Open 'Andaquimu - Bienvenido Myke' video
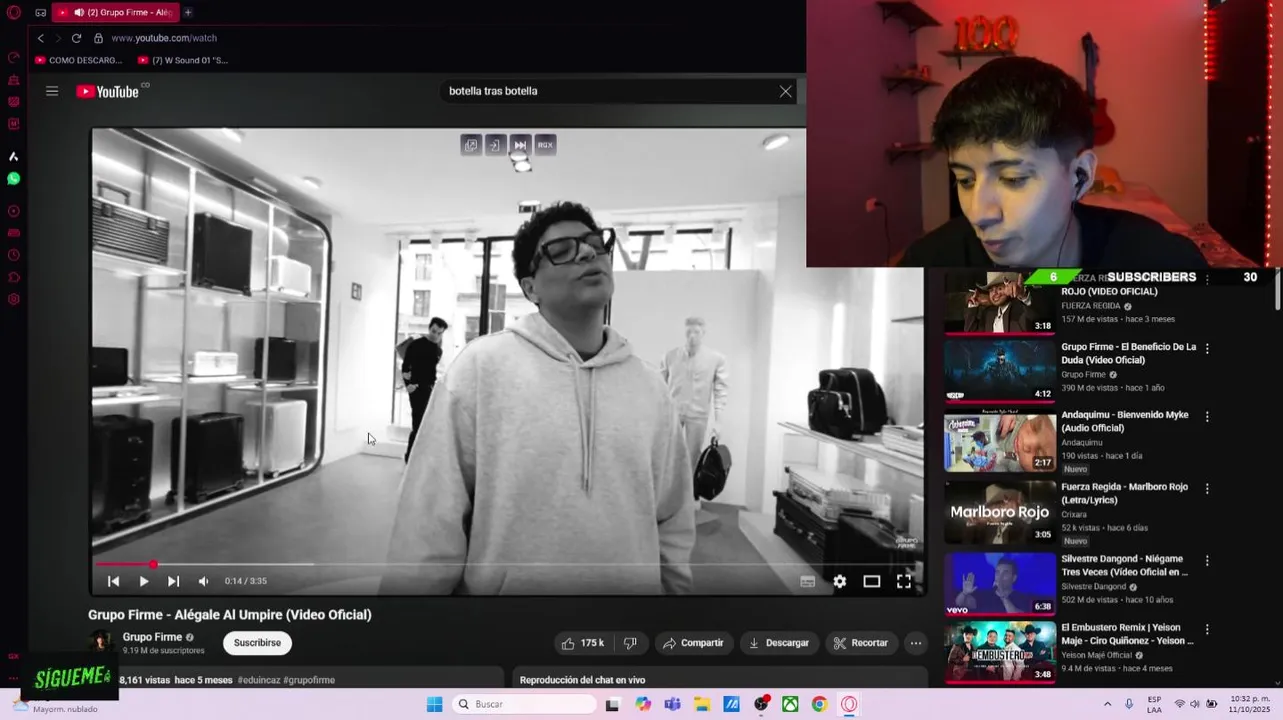The height and width of the screenshot is (720, 1283). point(1000,442)
